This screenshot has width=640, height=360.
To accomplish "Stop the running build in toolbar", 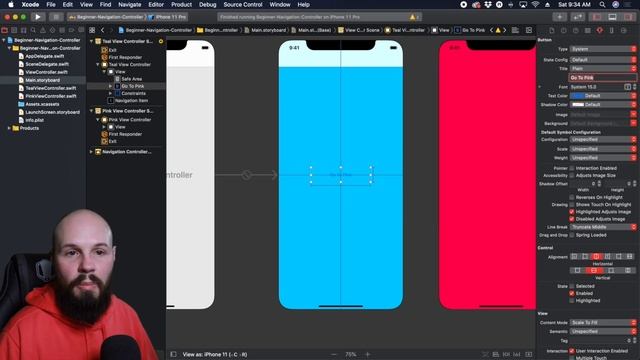I will [56, 17].
